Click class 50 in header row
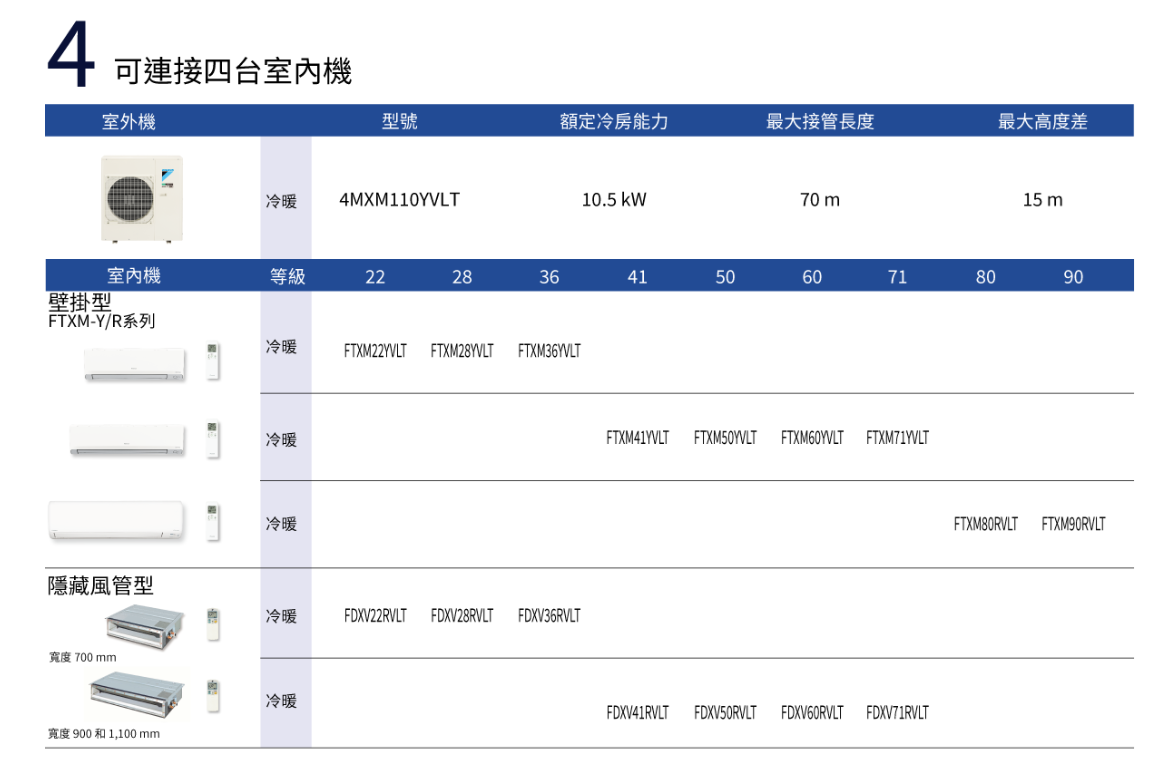Screen dimensions: 1157x774 click(725, 277)
